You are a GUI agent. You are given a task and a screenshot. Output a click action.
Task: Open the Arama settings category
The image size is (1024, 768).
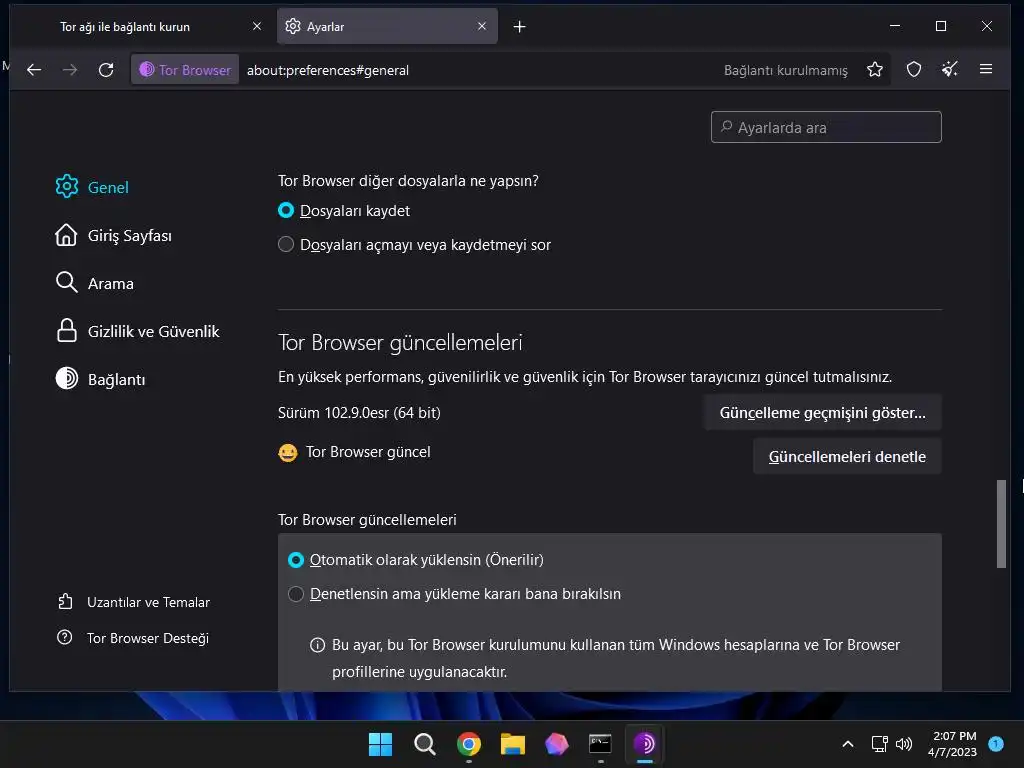click(95, 283)
